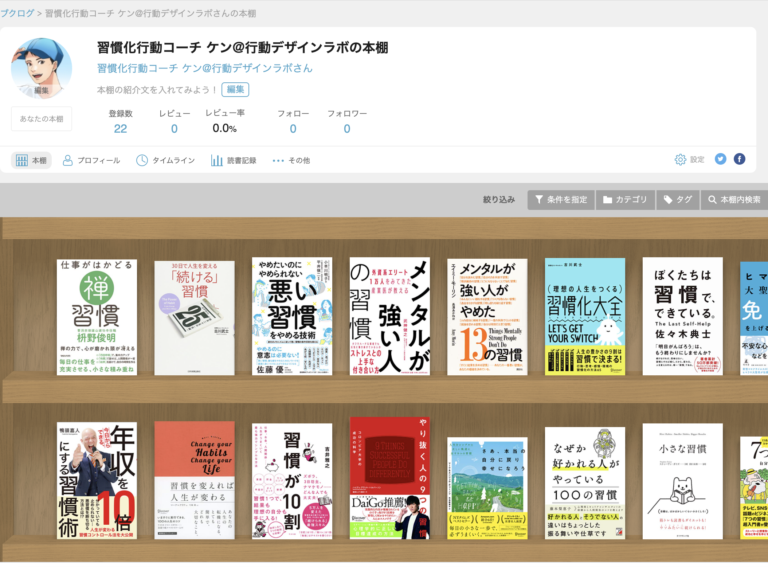This screenshot has width=768, height=567.
Task: Open the settings gear icon
Action: (680, 159)
